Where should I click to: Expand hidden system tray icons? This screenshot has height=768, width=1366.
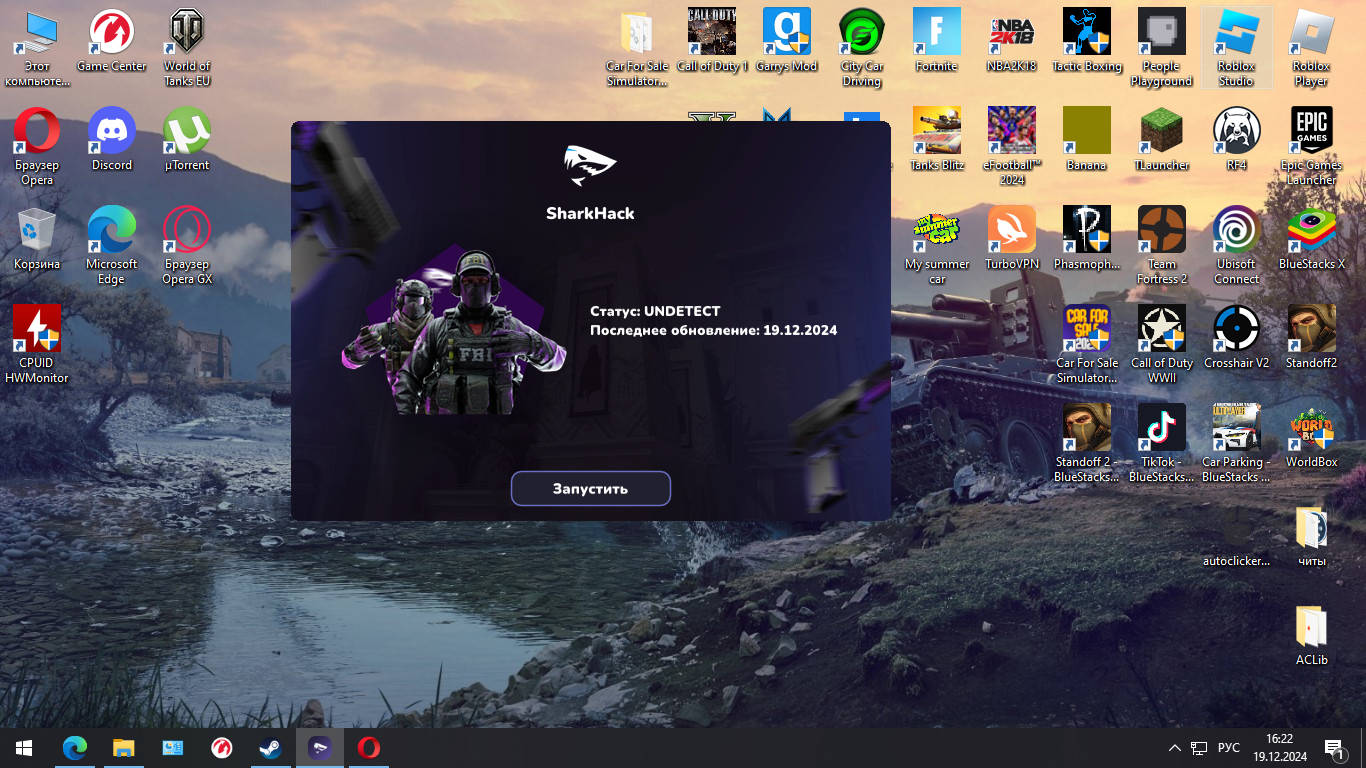(1175, 748)
